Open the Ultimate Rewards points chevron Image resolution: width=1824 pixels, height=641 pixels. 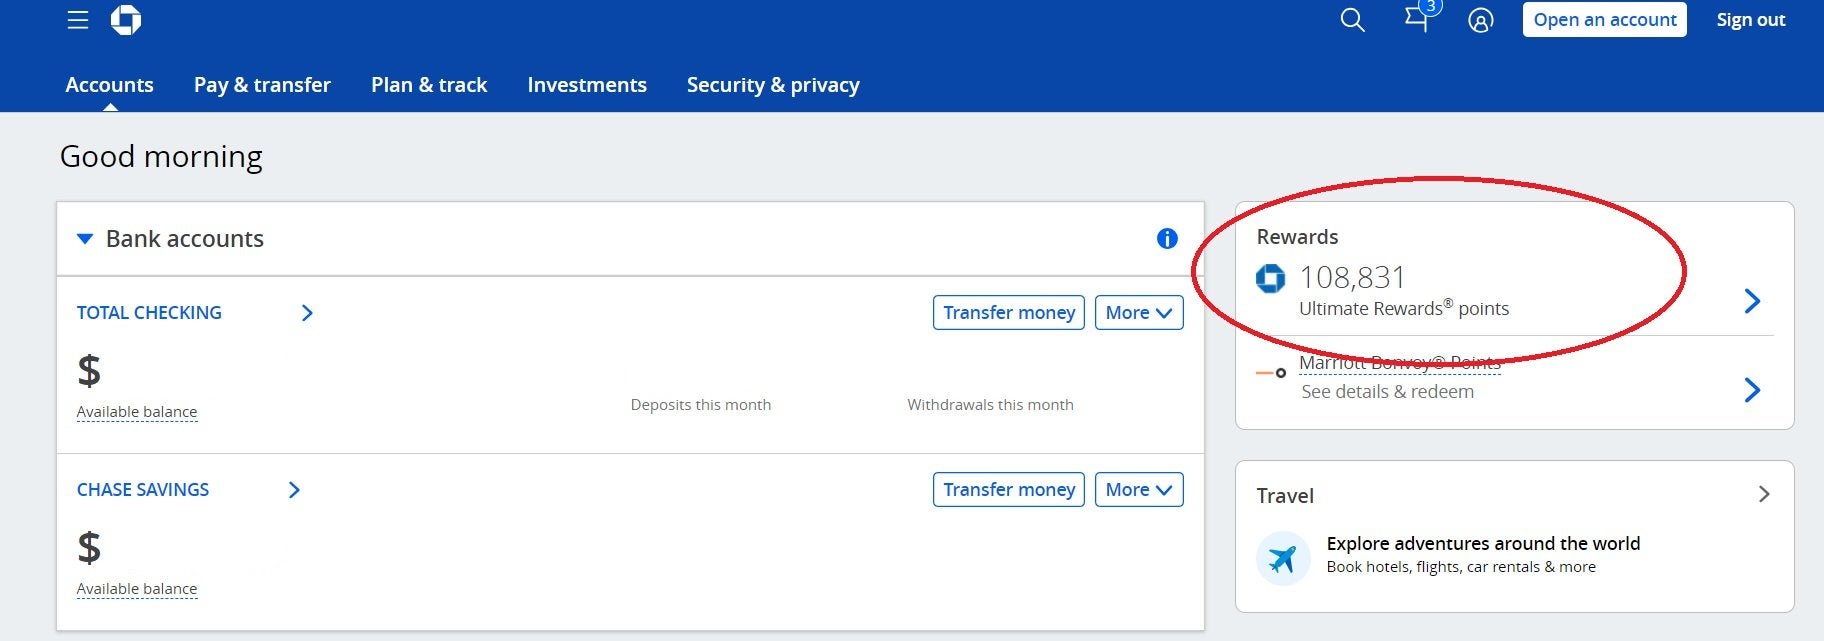click(1752, 301)
